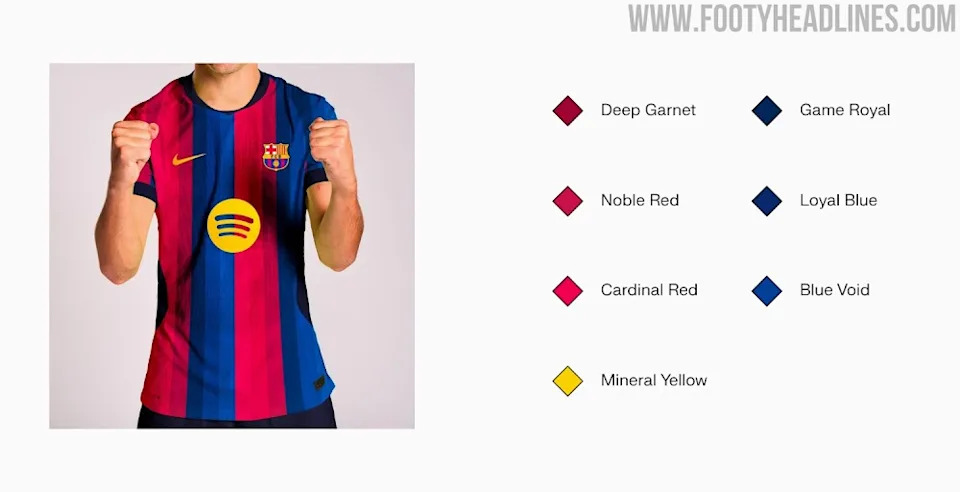Select the Noble Red diamond swatch
The width and height of the screenshot is (960, 492).
pos(568,201)
